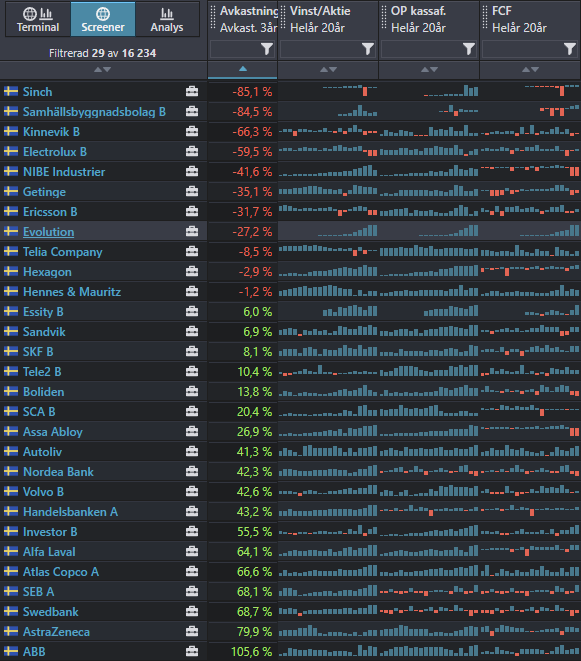Click ABB's 105,6 % return value
Screen dimensions: 581x661
(x=252, y=652)
